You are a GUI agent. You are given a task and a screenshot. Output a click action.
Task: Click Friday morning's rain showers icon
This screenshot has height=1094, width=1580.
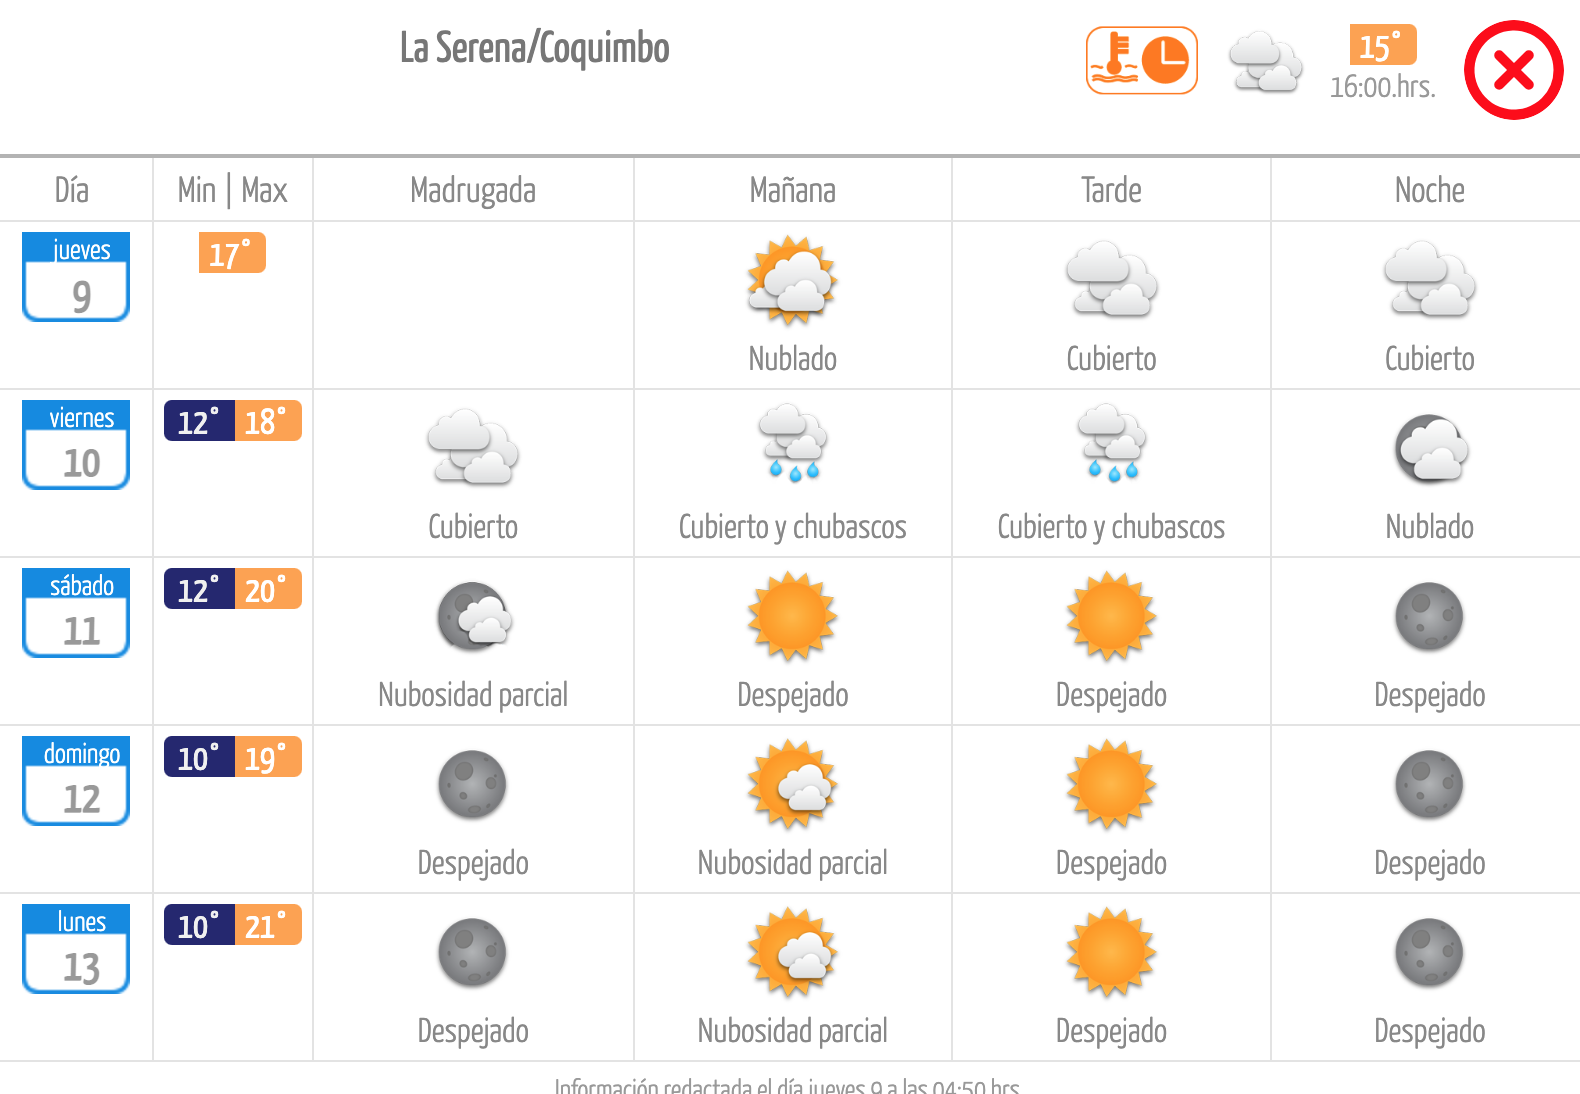pos(793,443)
